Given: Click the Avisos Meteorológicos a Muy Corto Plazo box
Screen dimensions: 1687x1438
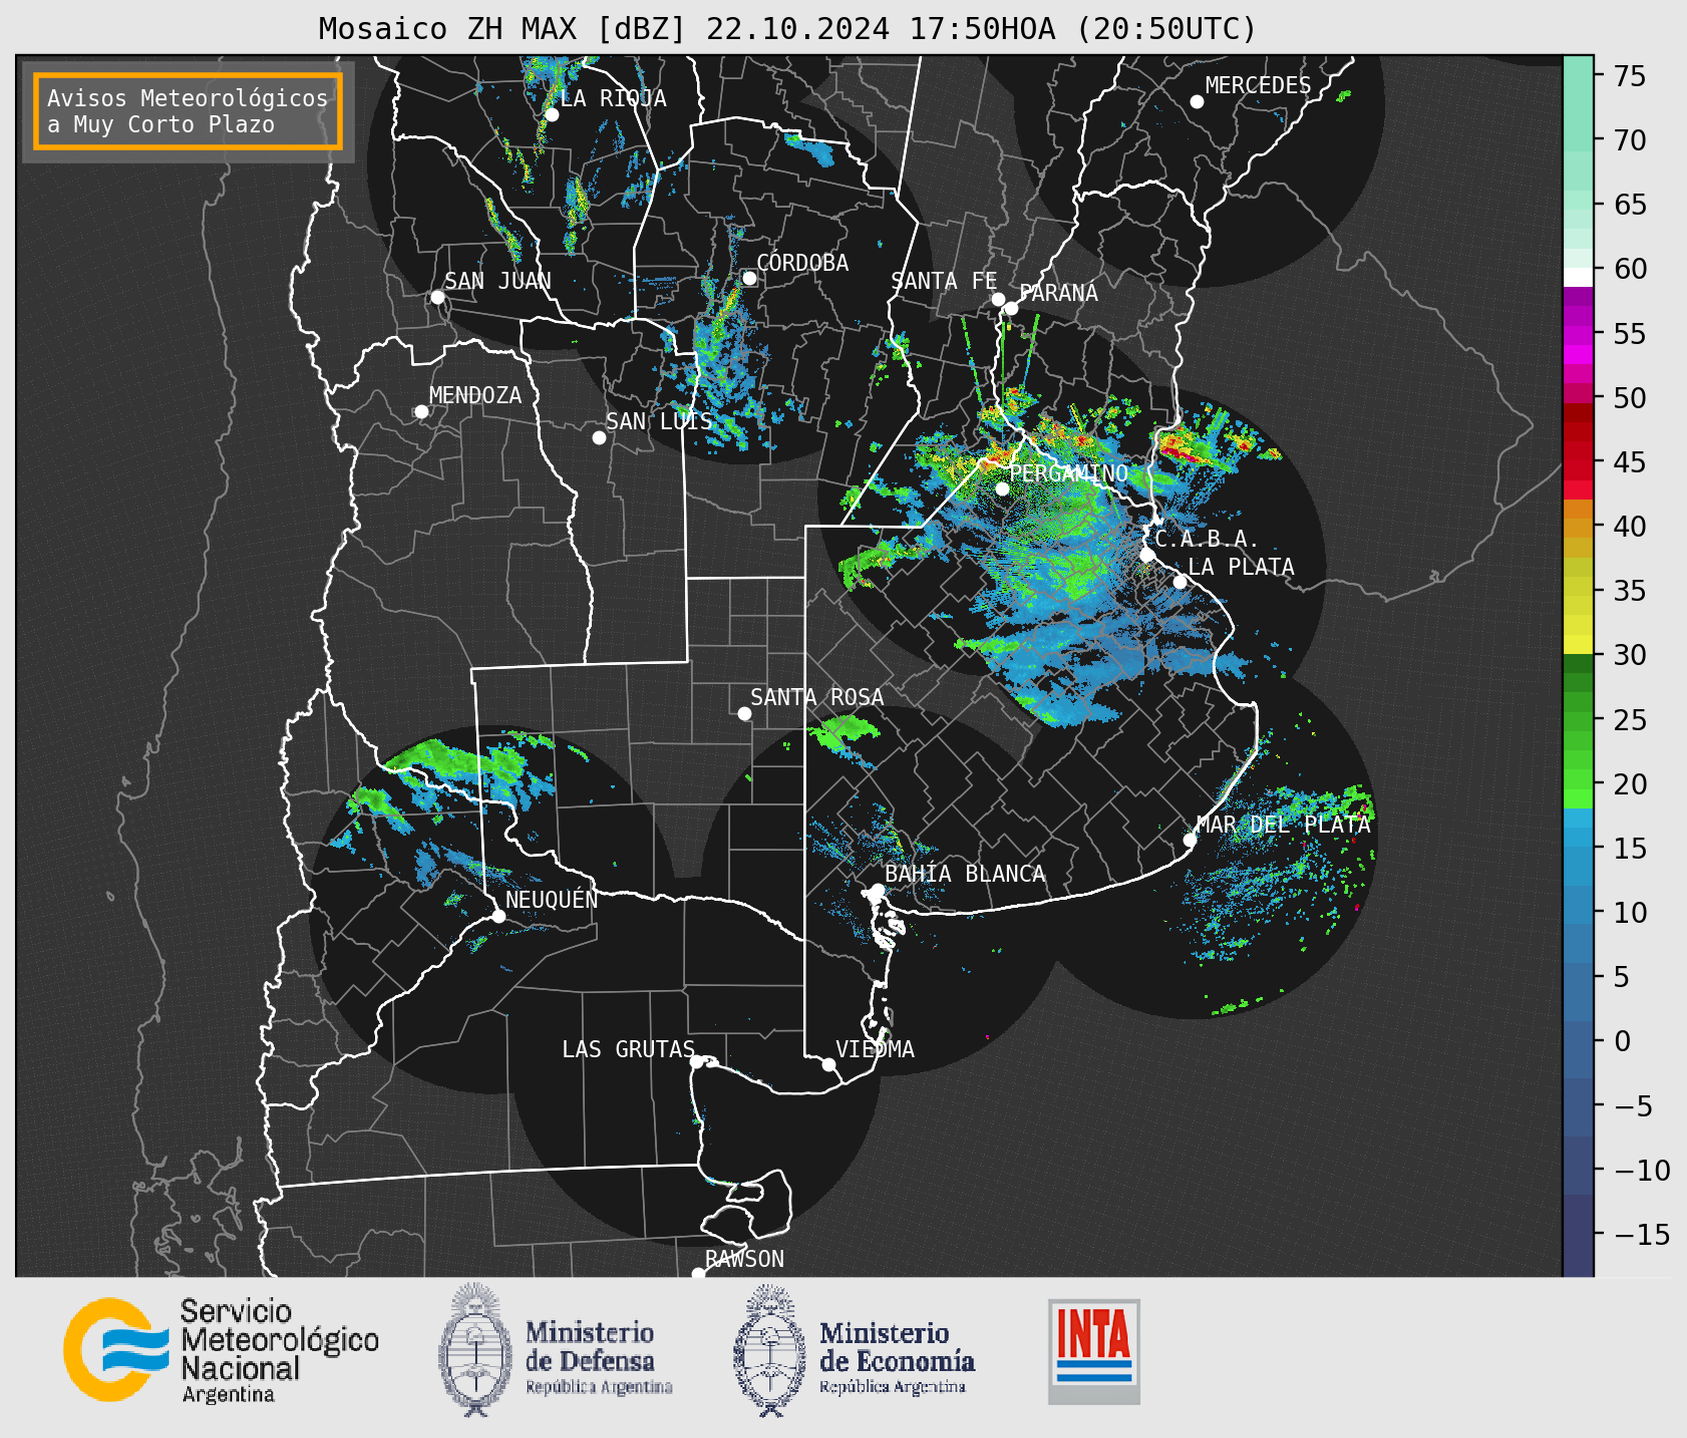Looking at the screenshot, I should (x=188, y=111).
